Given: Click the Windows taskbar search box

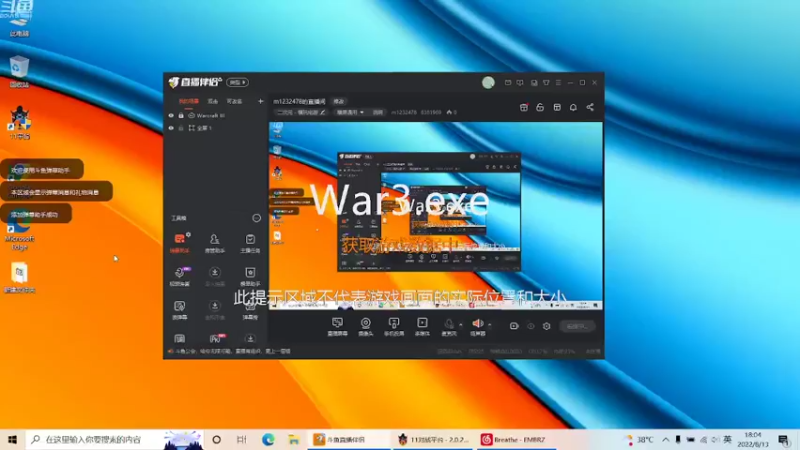Looking at the screenshot, I should tap(114, 439).
